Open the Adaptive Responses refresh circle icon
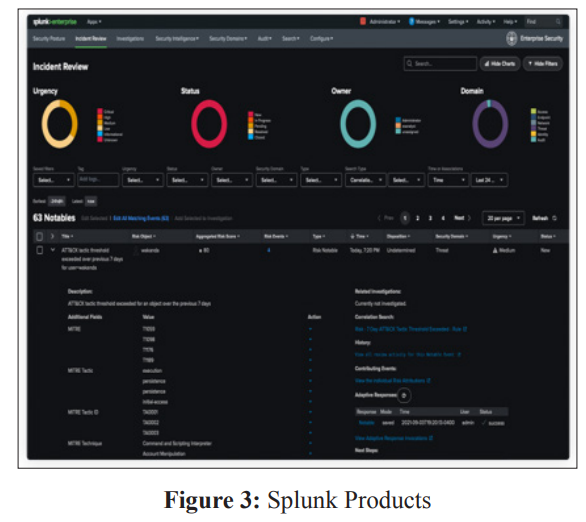The image size is (586, 522). (404, 395)
